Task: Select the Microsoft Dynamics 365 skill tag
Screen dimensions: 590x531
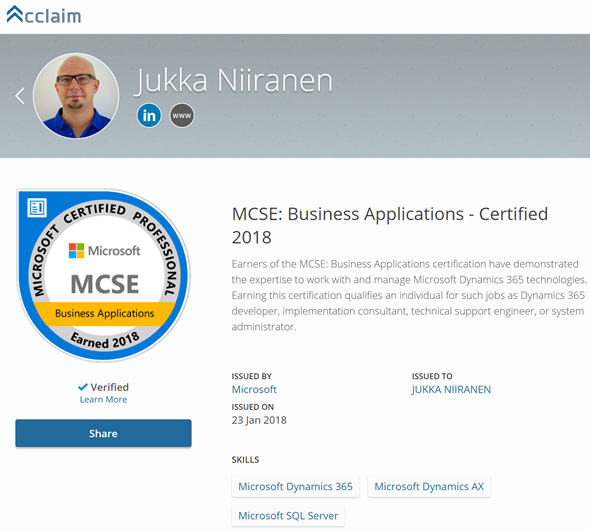Action: tap(295, 486)
